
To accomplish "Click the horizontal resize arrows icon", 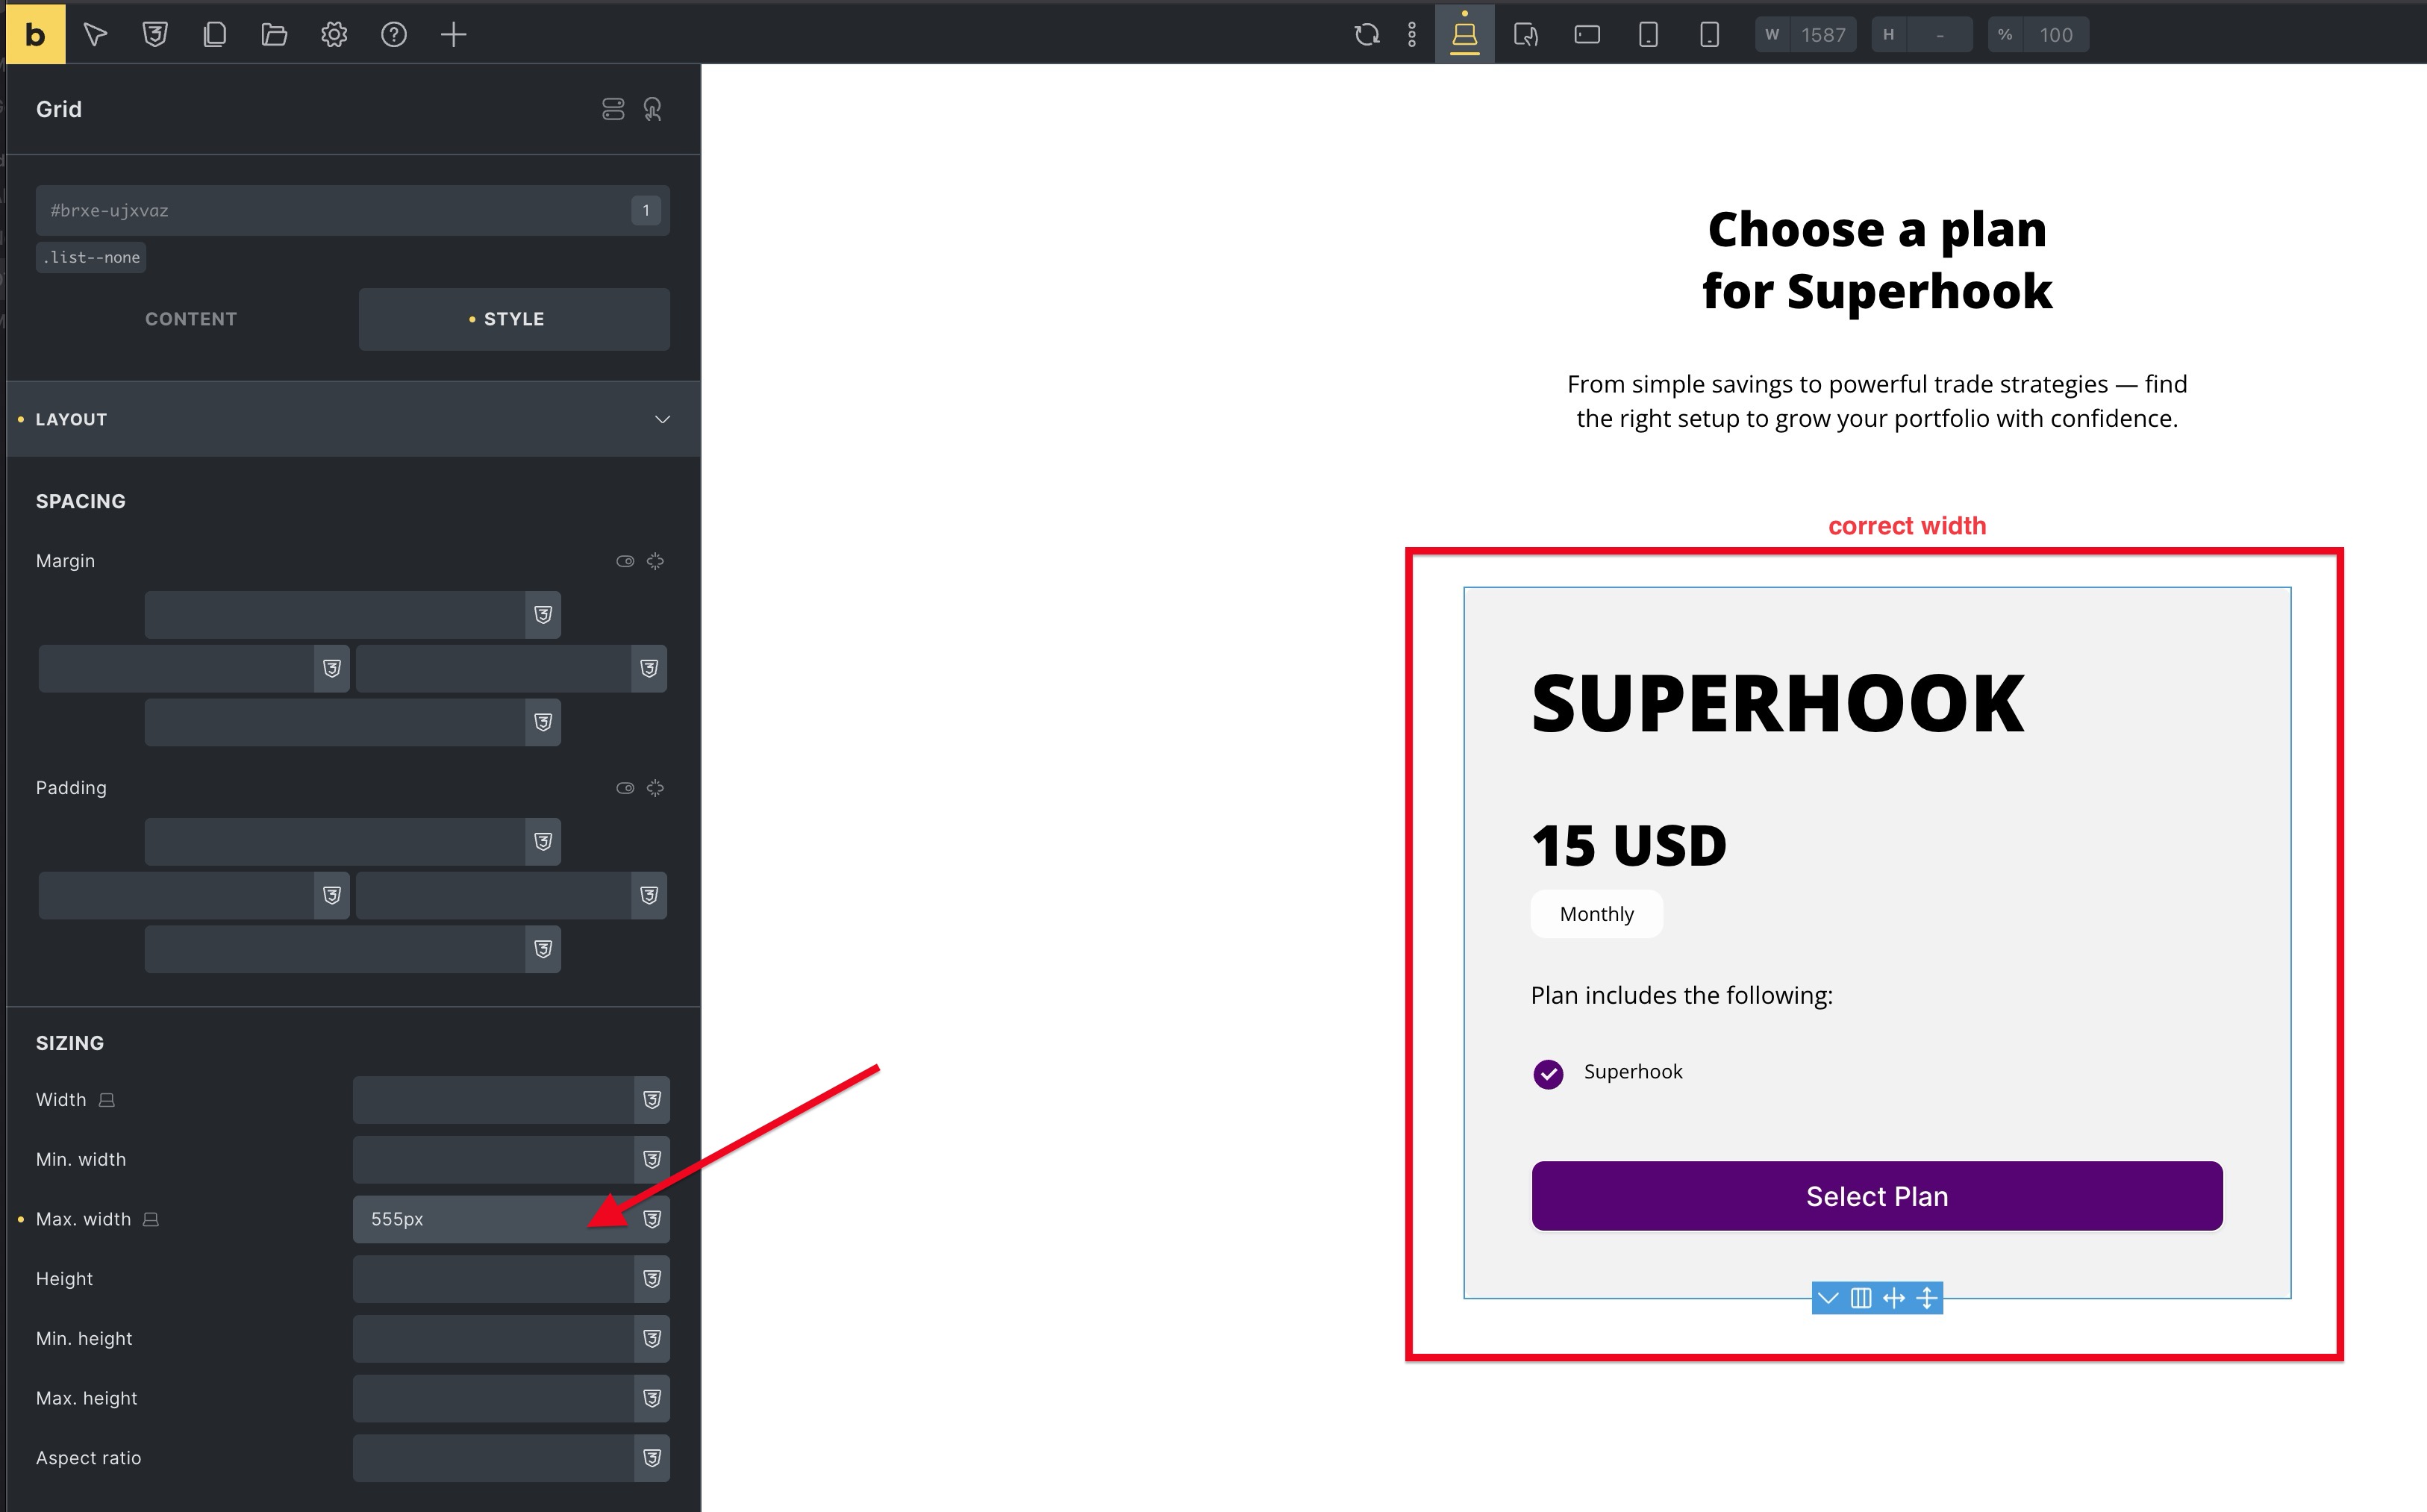I will click(x=1893, y=1298).
